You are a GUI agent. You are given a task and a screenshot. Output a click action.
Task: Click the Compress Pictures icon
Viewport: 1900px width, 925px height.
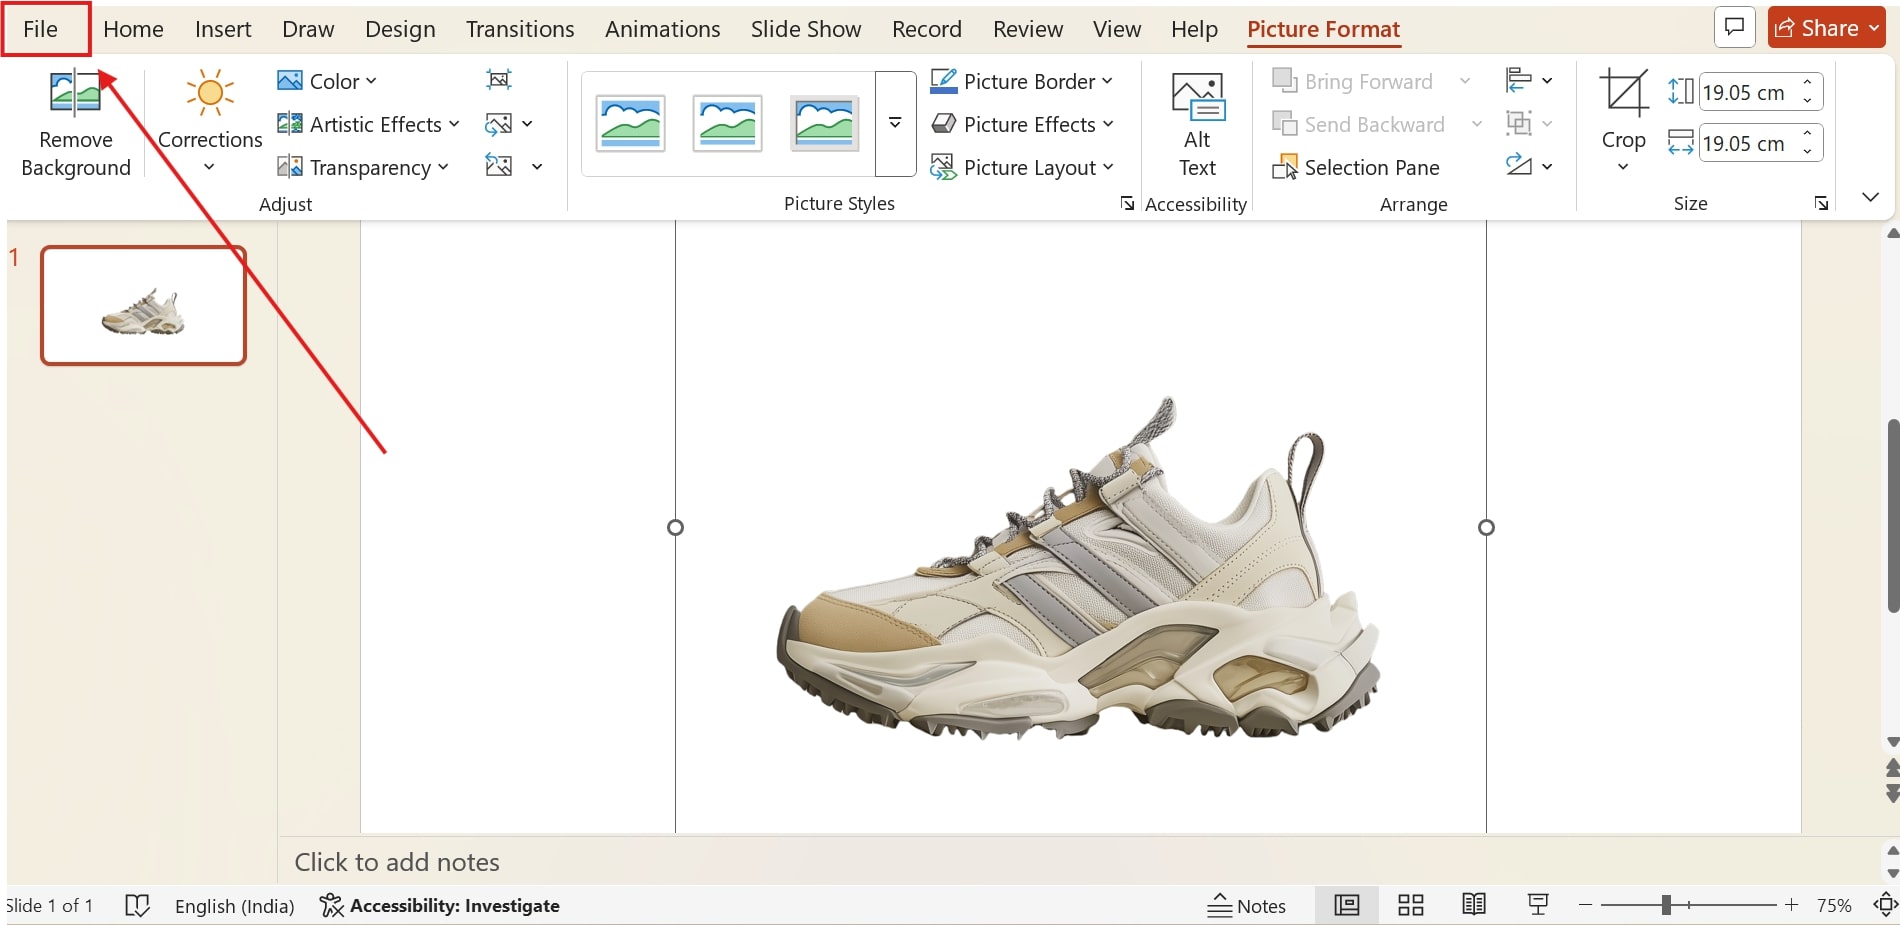498,79
